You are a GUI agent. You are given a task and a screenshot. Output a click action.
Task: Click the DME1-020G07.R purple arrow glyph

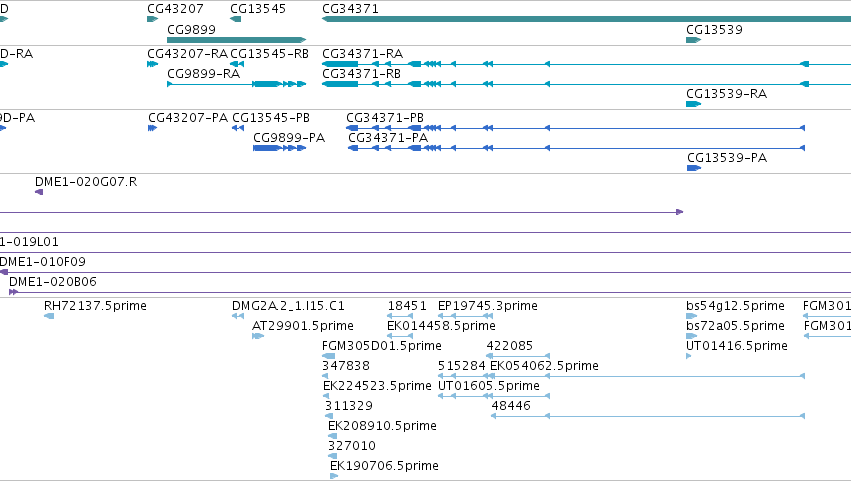[39, 192]
